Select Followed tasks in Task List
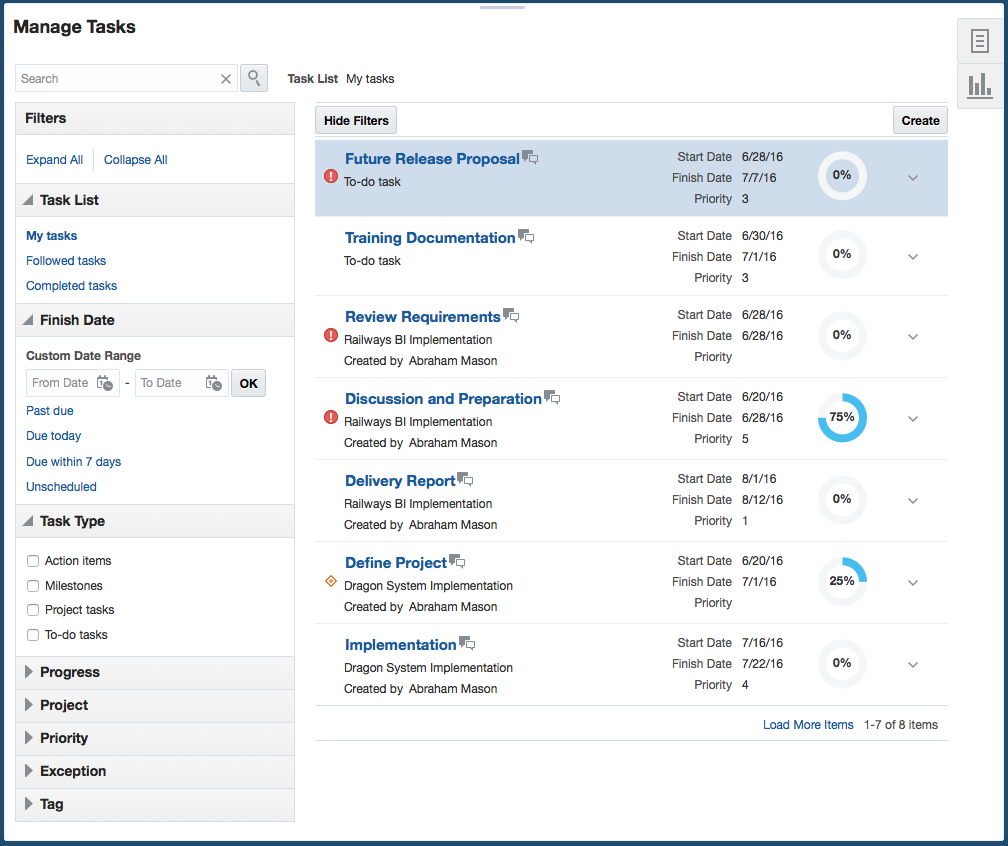Screen dimensions: 1008x846 click(x=66, y=261)
